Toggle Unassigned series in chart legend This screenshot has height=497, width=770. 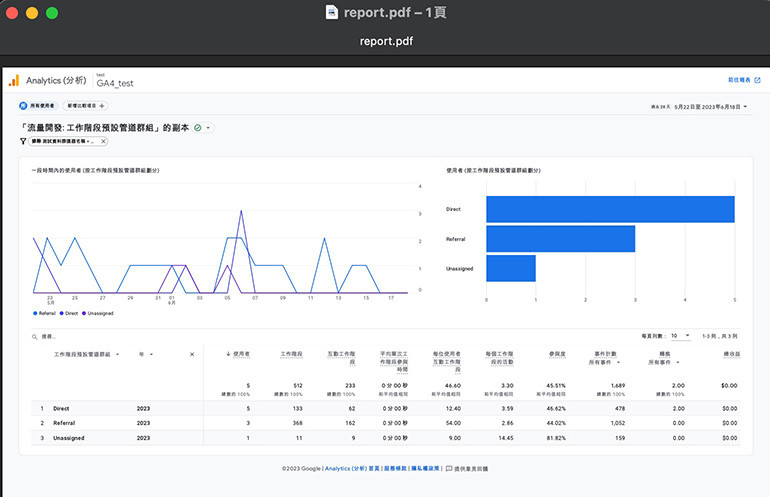98,313
